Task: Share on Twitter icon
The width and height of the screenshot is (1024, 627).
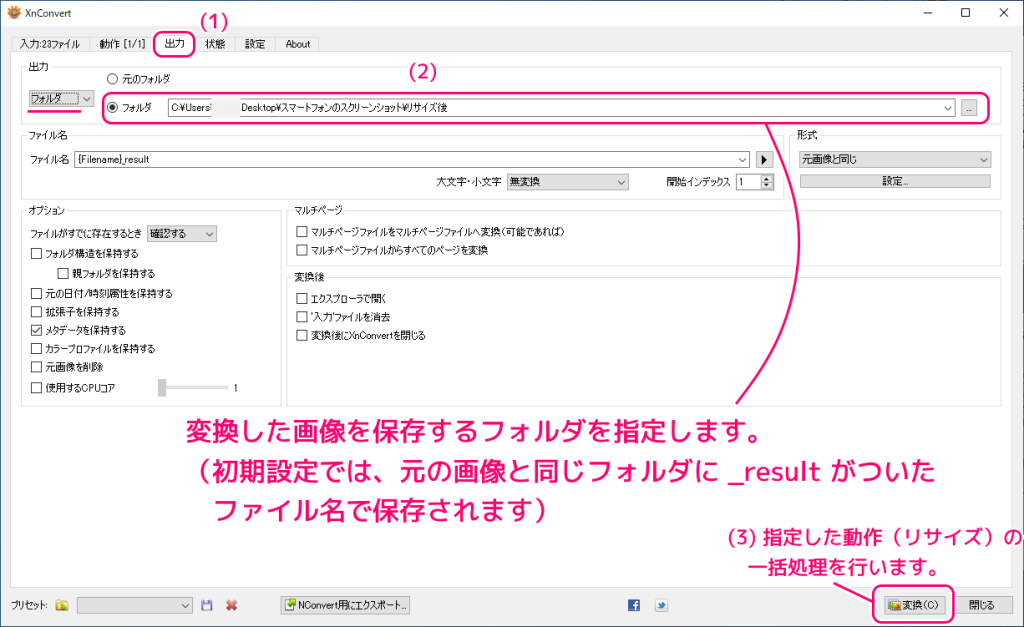Action: pyautogui.click(x=661, y=605)
